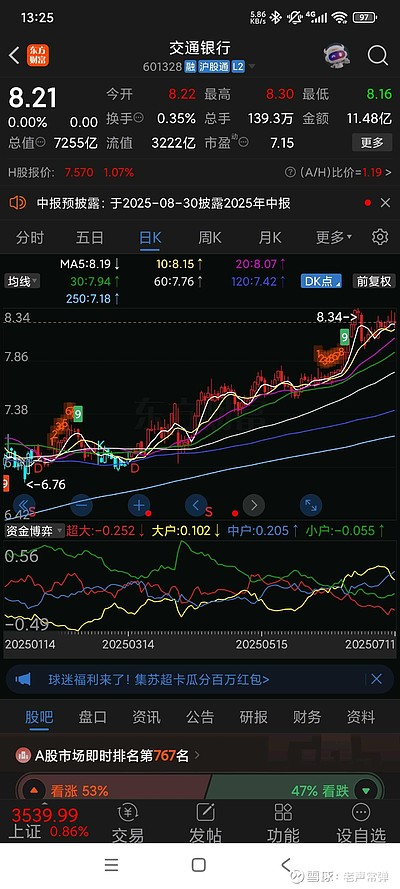Open the A/H ratio arrow
This screenshot has width=400, height=889.
click(x=388, y=172)
